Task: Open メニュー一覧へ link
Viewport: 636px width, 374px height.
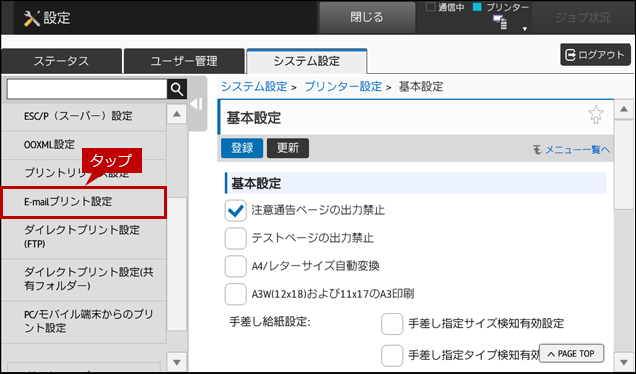Action: 577,150
